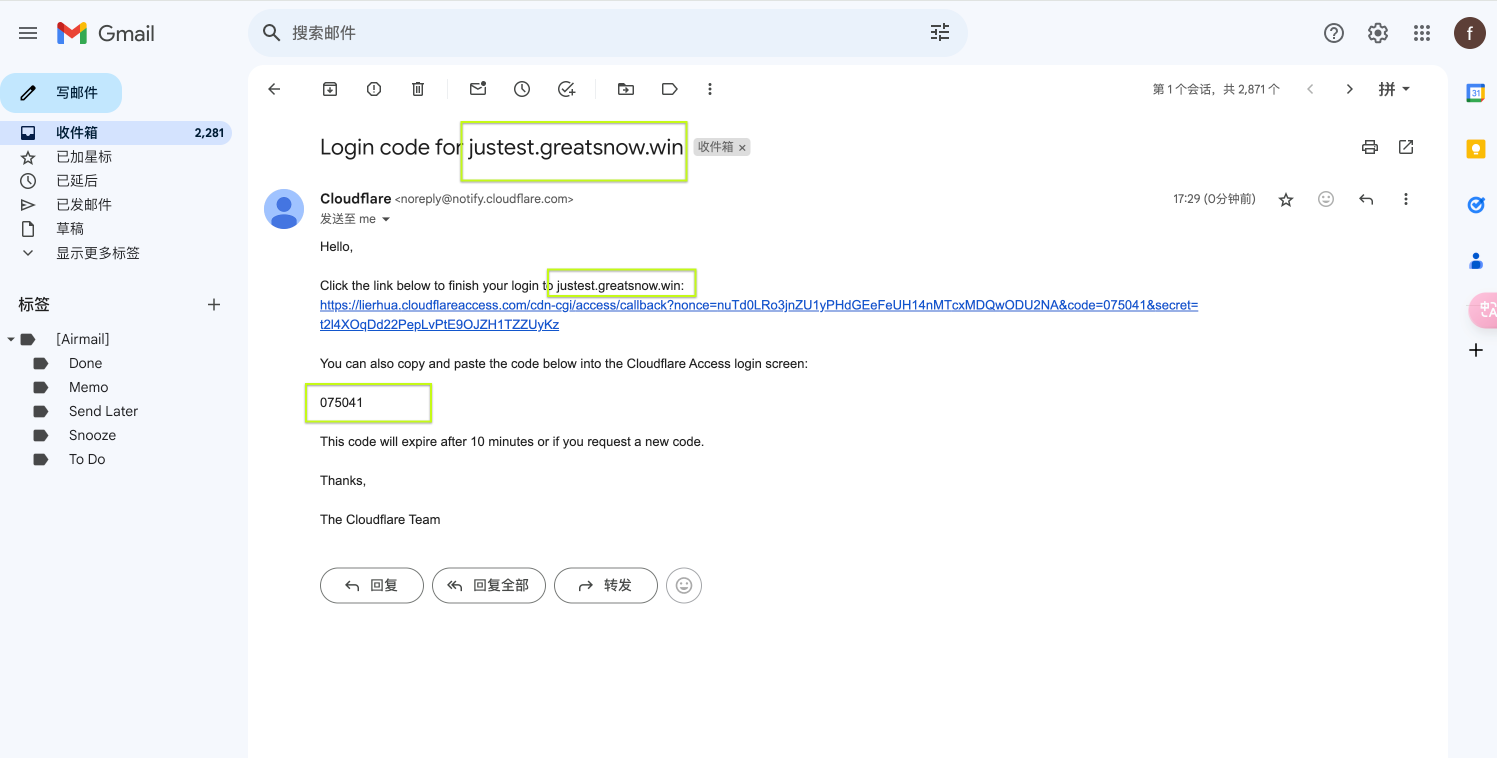Click the Gmail logo
This screenshot has height=758, width=1497.
coord(106,33)
